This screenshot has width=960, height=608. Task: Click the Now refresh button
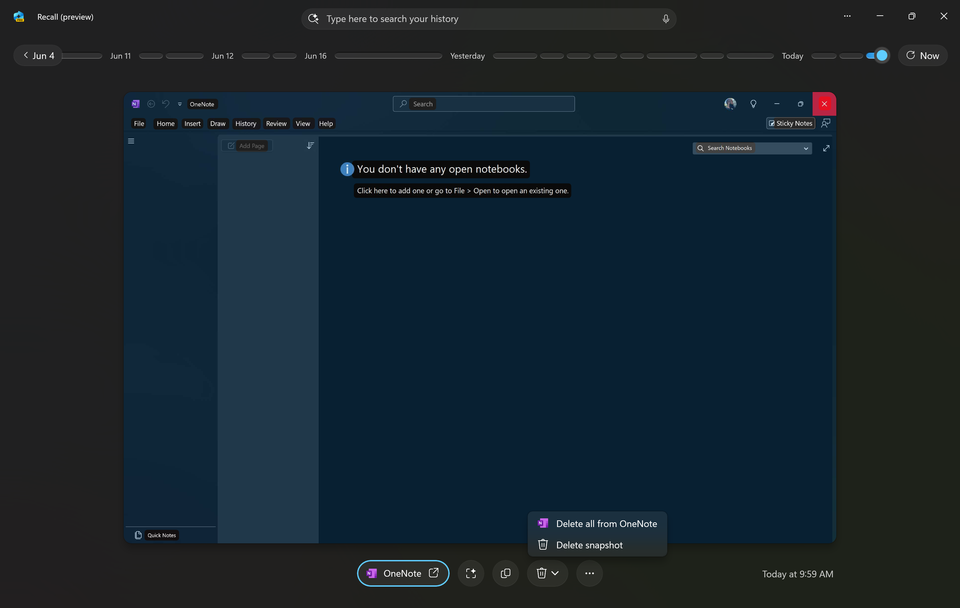[922, 55]
